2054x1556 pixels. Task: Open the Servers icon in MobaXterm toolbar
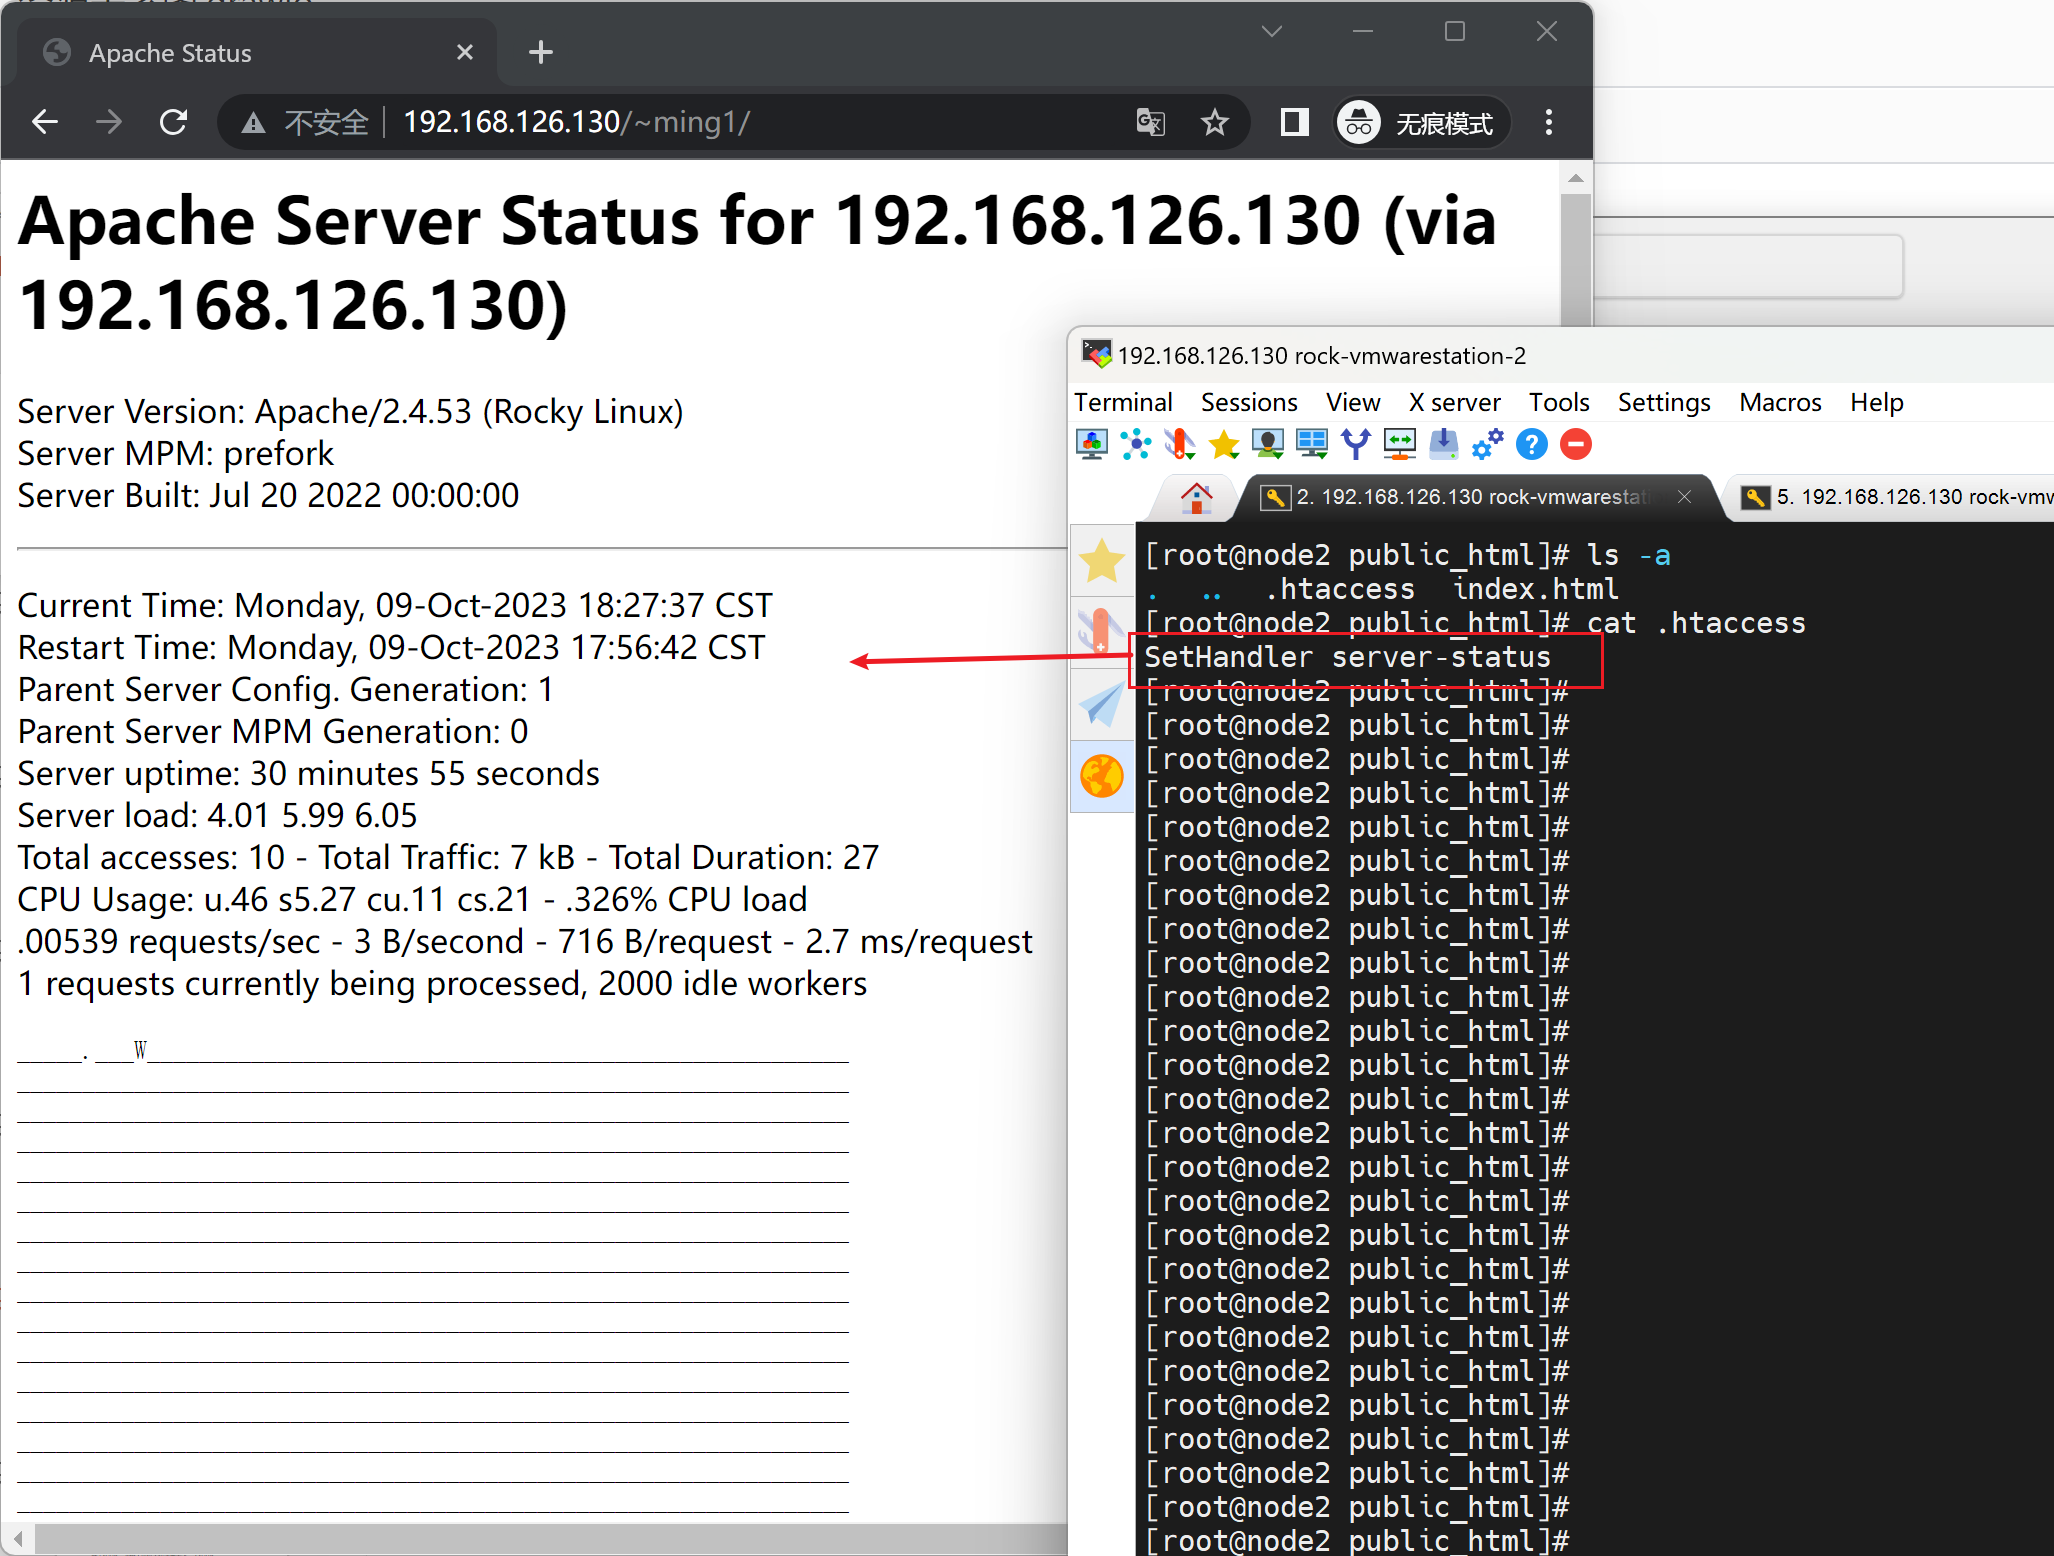click(1135, 444)
